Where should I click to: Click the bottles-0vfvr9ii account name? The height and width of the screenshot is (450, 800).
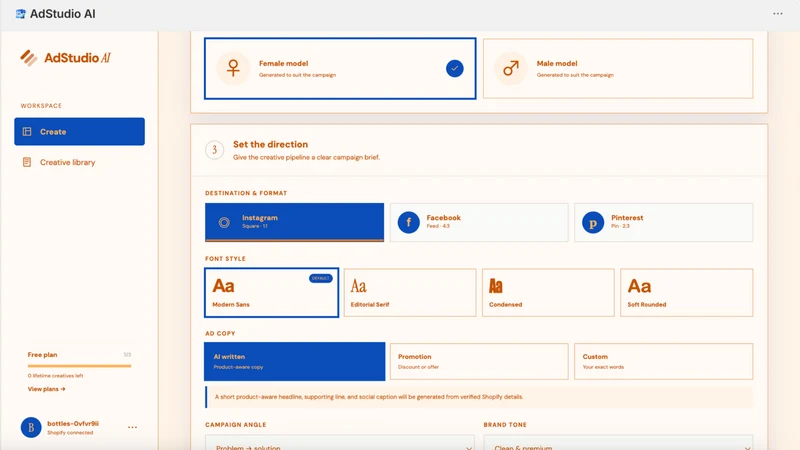[x=73, y=423]
